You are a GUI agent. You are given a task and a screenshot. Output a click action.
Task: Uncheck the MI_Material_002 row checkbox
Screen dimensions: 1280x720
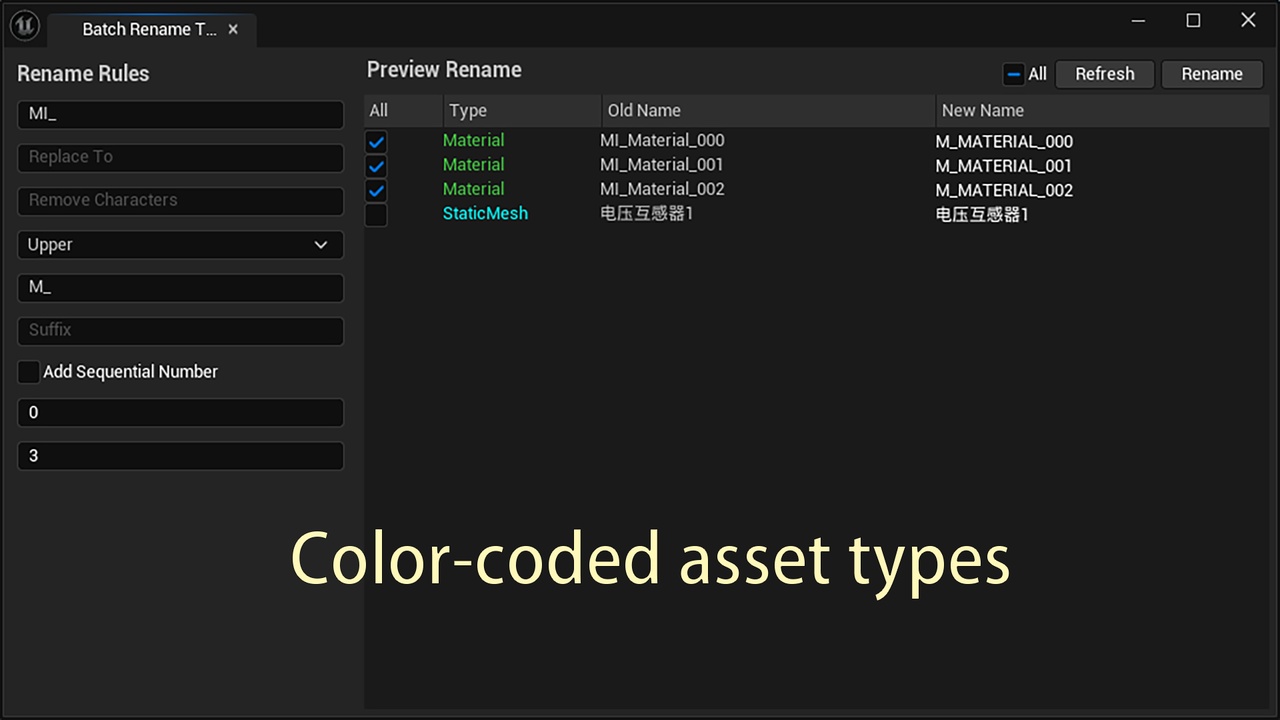(376, 190)
